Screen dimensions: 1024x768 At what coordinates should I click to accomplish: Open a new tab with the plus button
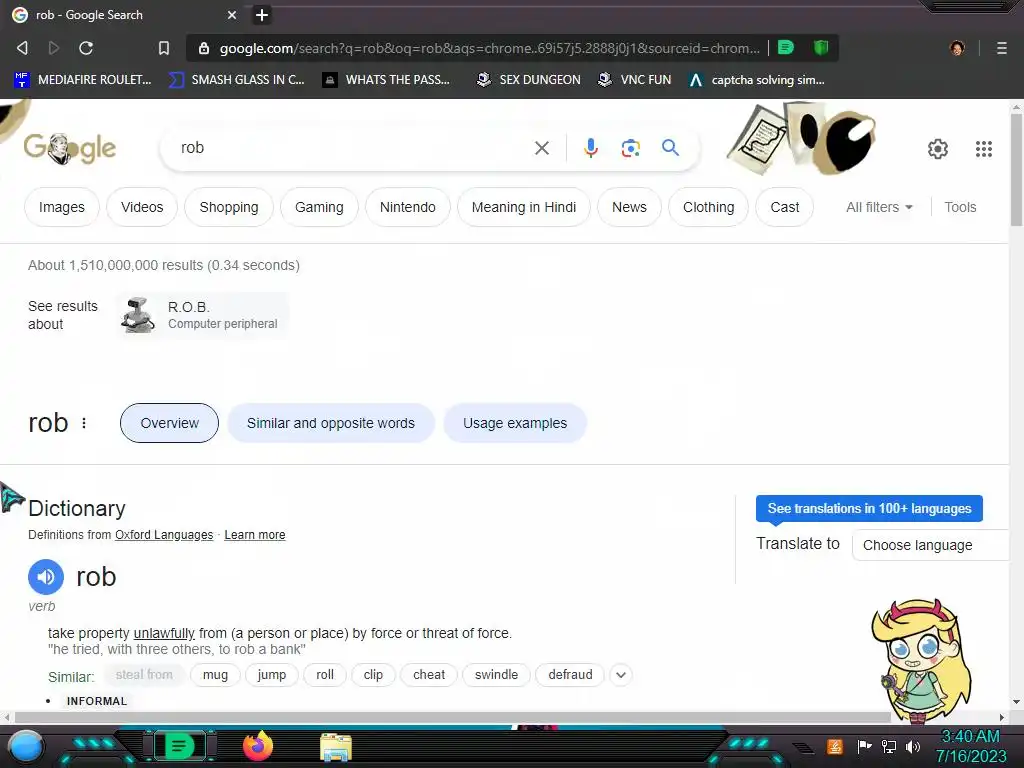click(x=262, y=14)
